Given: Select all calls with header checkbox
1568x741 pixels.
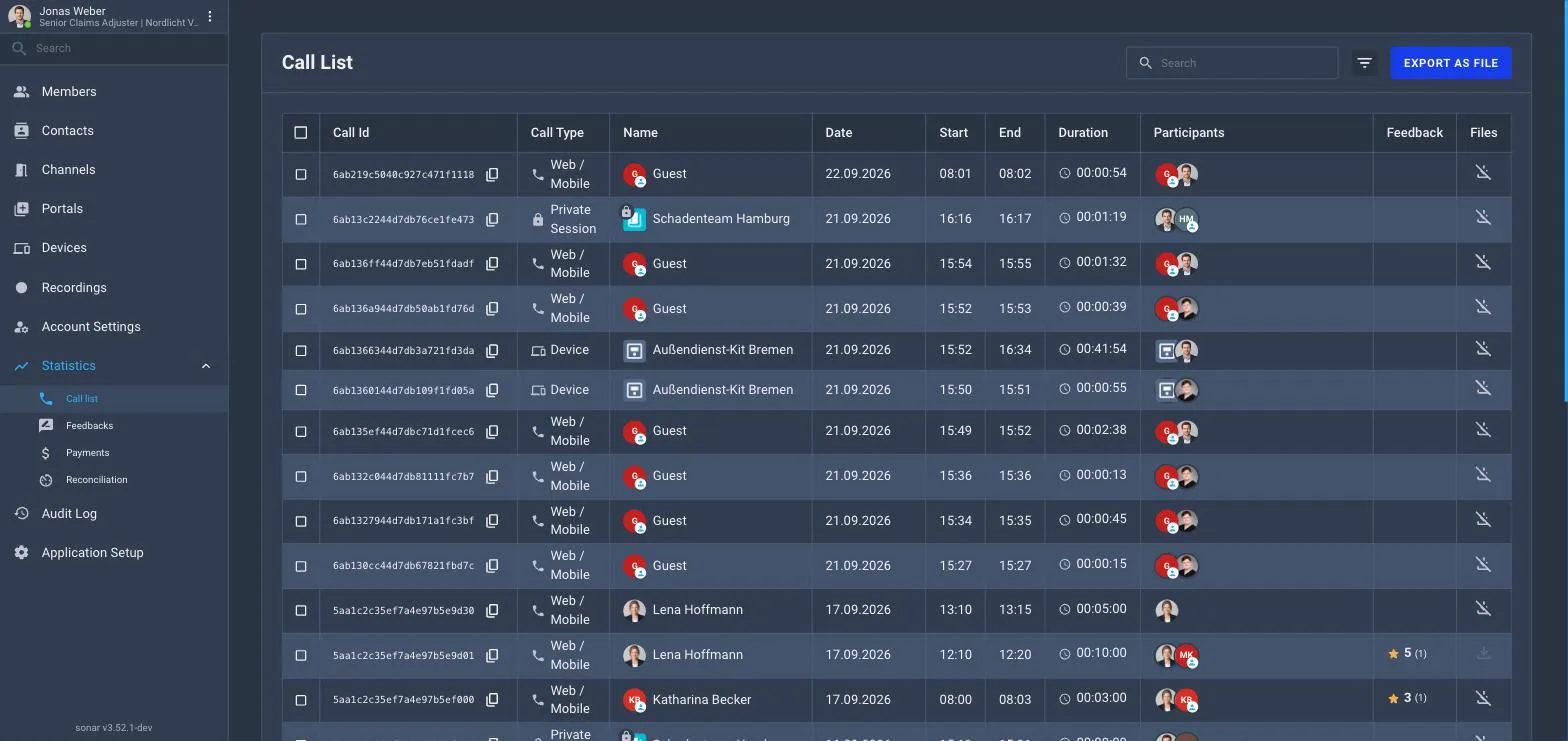Looking at the screenshot, I should pos(301,132).
